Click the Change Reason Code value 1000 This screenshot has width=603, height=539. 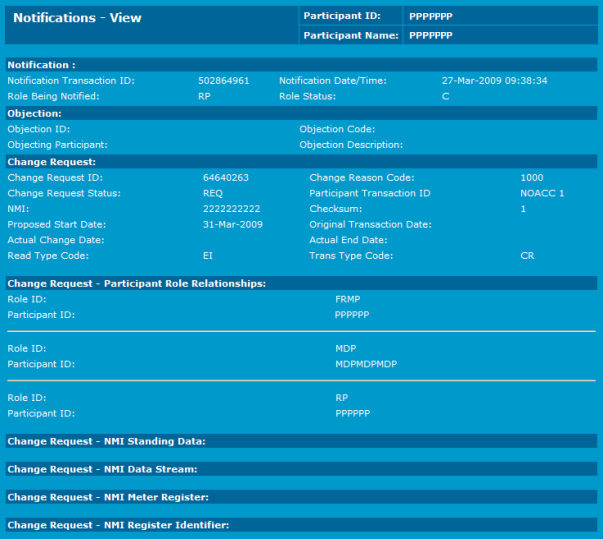[531, 177]
